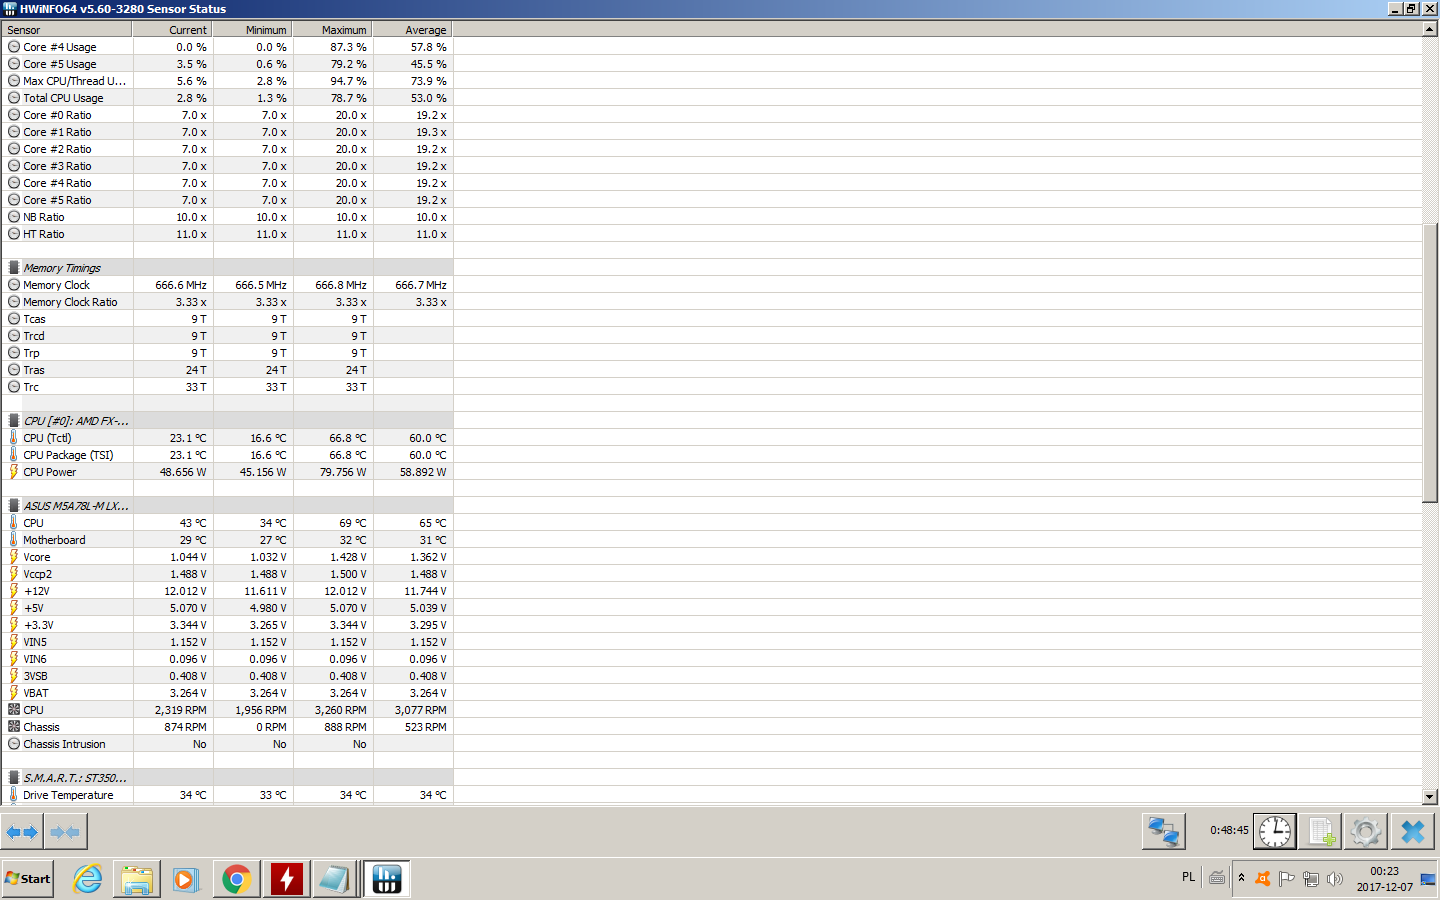Open the Action Center flag icon

pos(1287,878)
